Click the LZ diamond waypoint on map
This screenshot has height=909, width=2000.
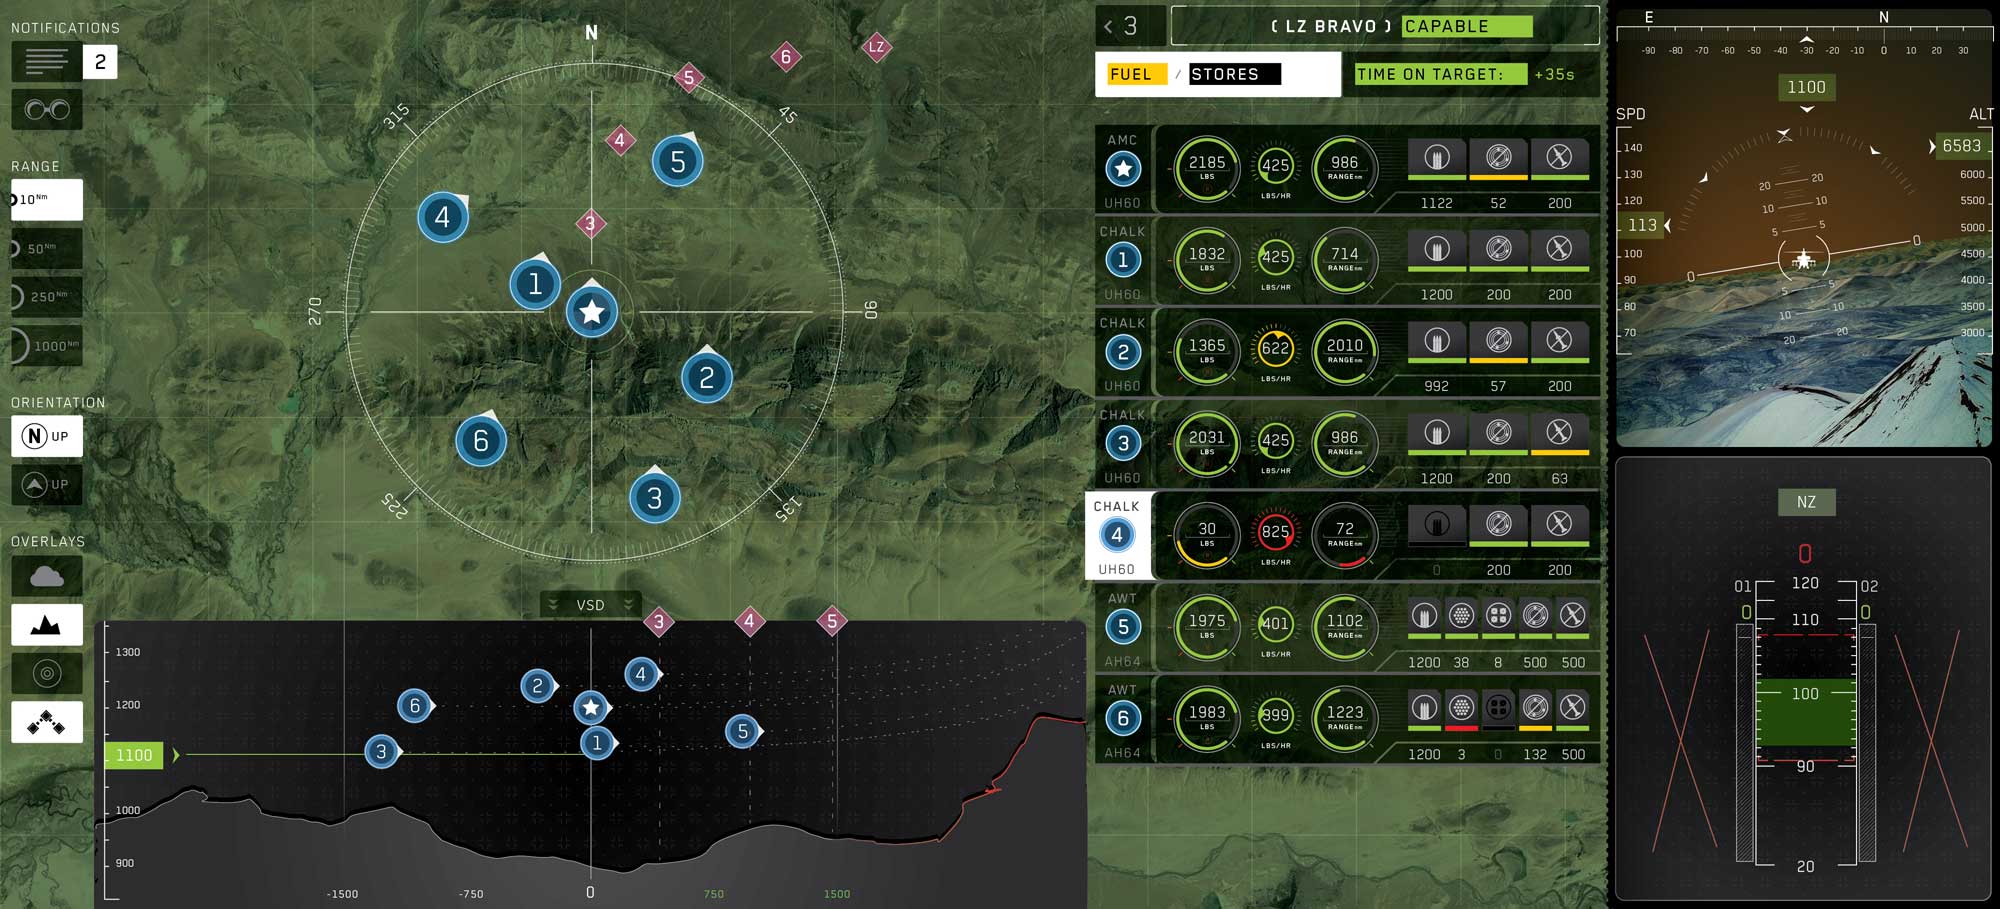point(876,47)
